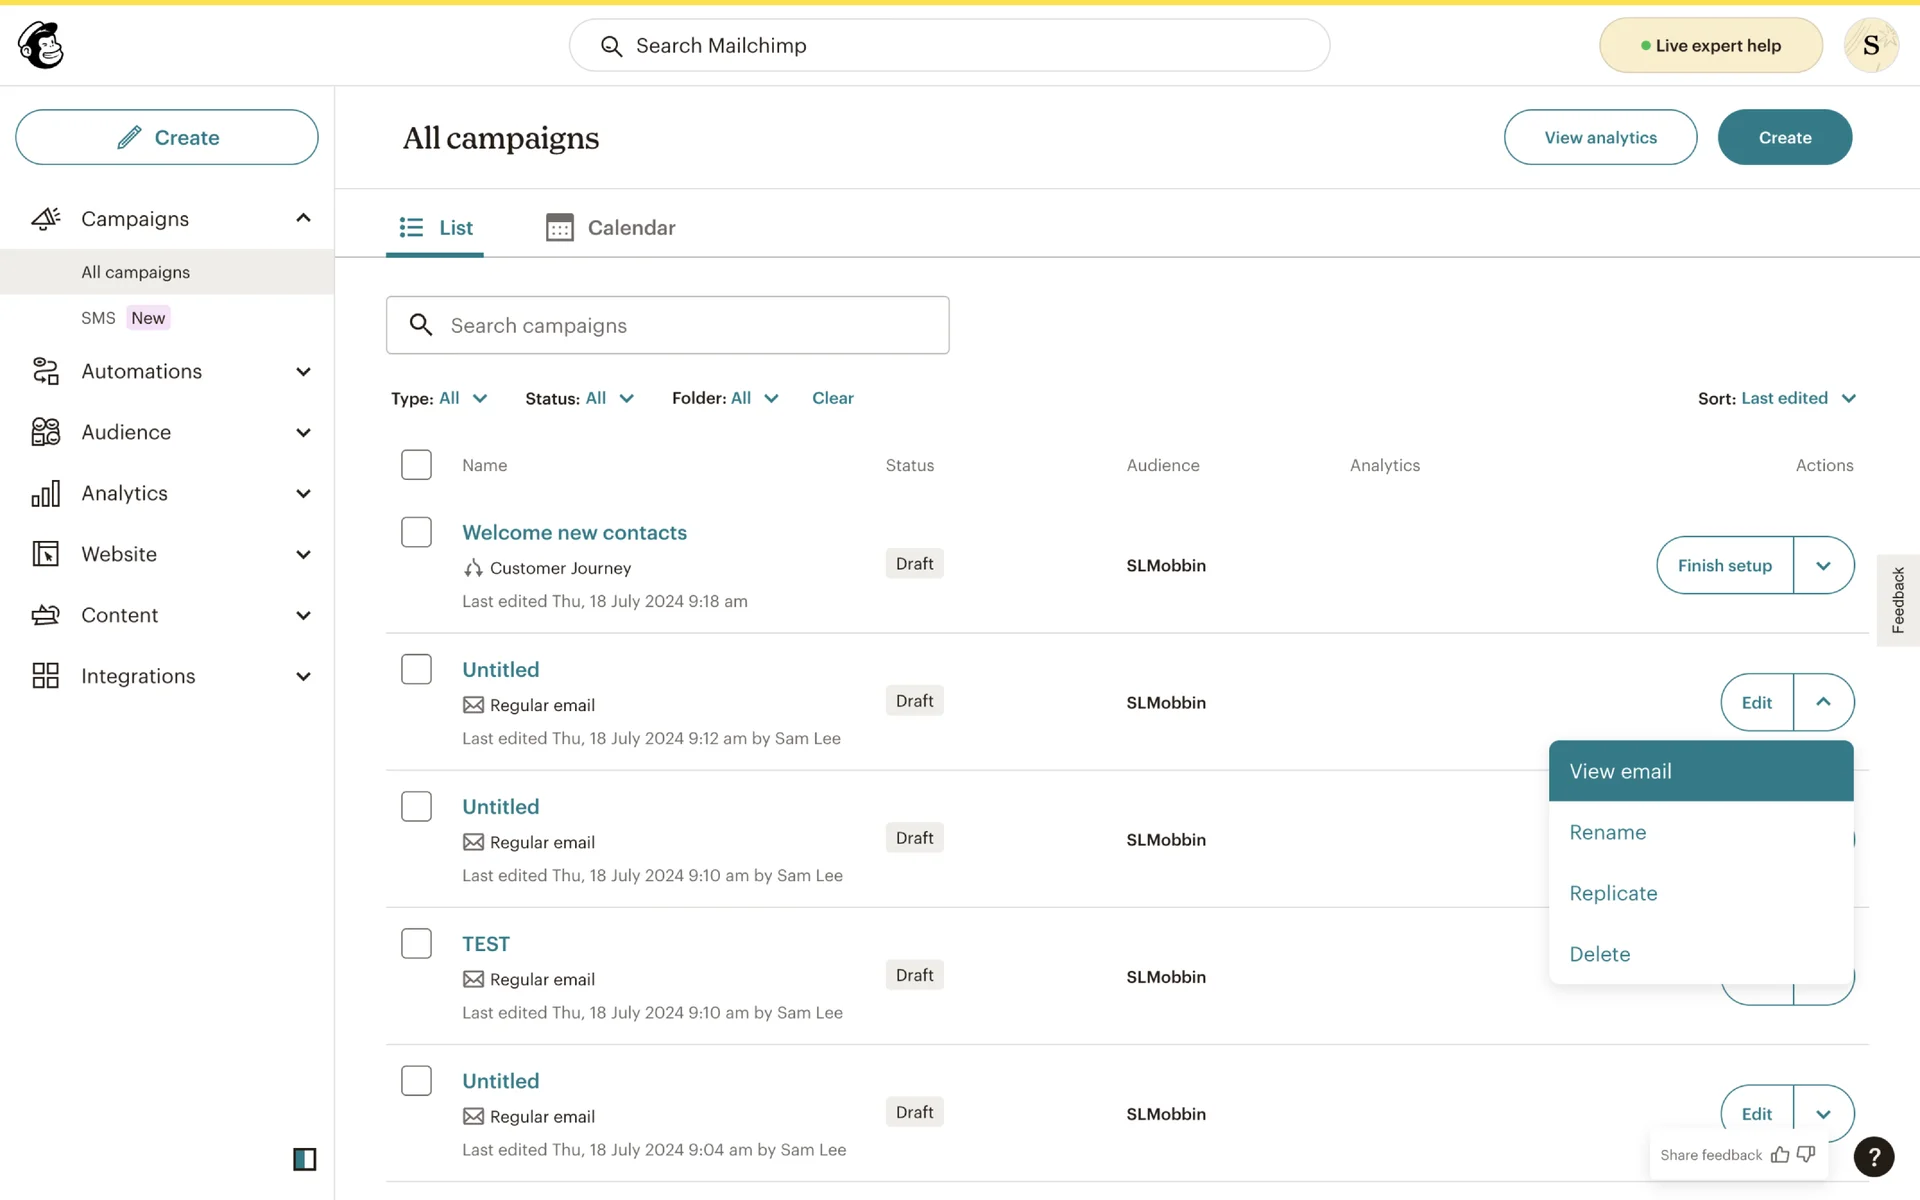Screen dimensions: 1920x1200
Task: Click the help question mark icon
Action: pos(1873,1157)
